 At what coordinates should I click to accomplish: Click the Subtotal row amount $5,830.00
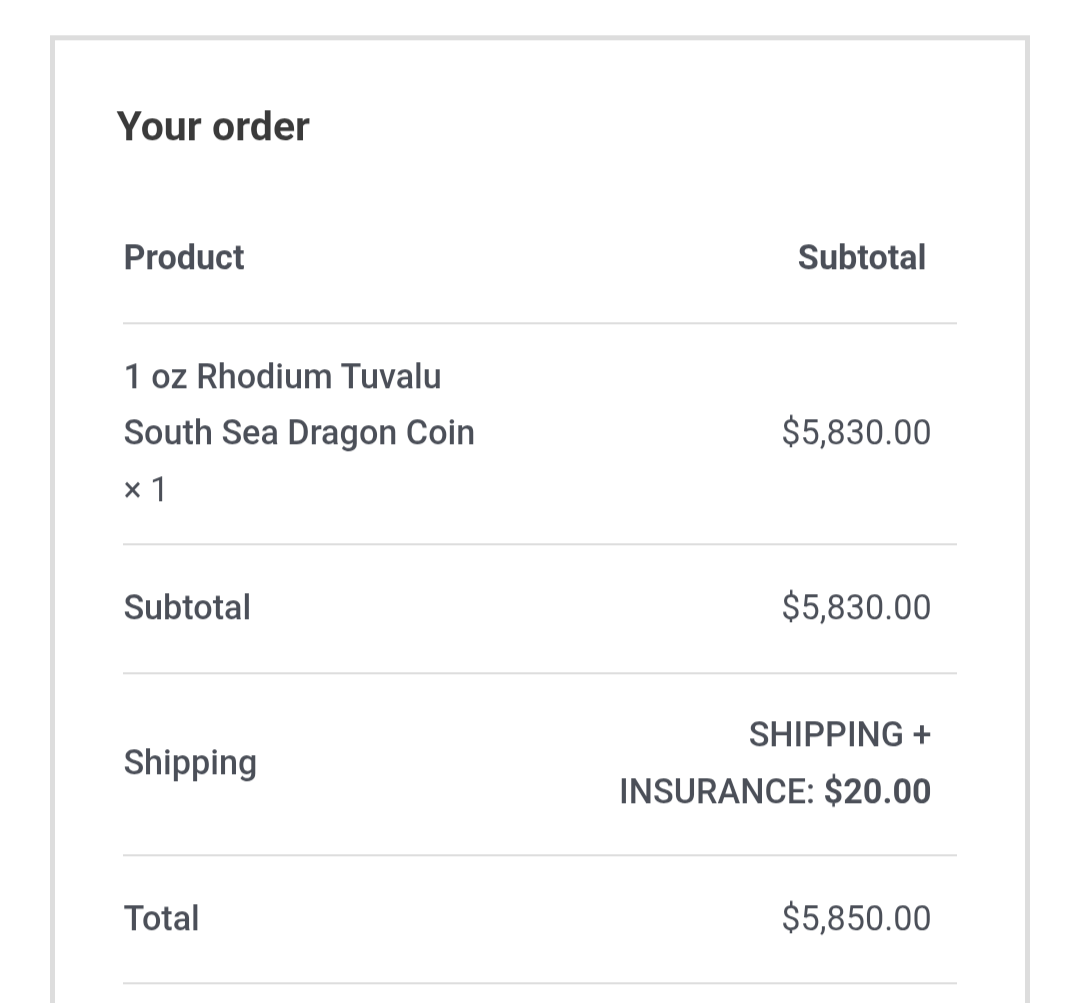[x=856, y=608]
